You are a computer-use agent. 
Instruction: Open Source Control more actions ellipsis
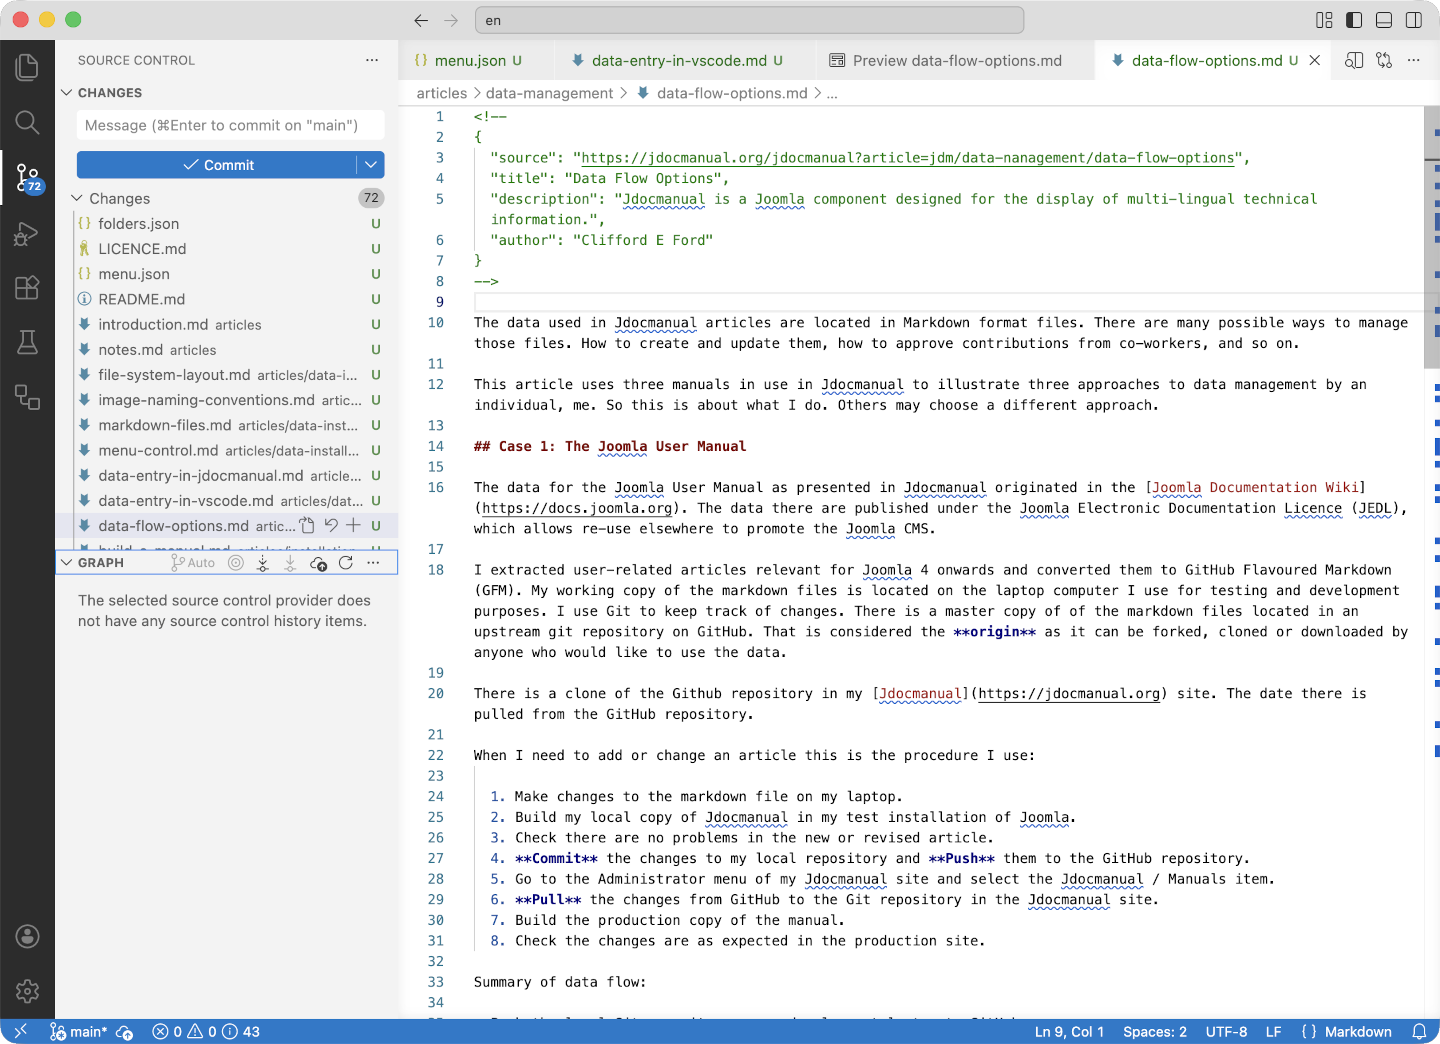click(x=372, y=60)
